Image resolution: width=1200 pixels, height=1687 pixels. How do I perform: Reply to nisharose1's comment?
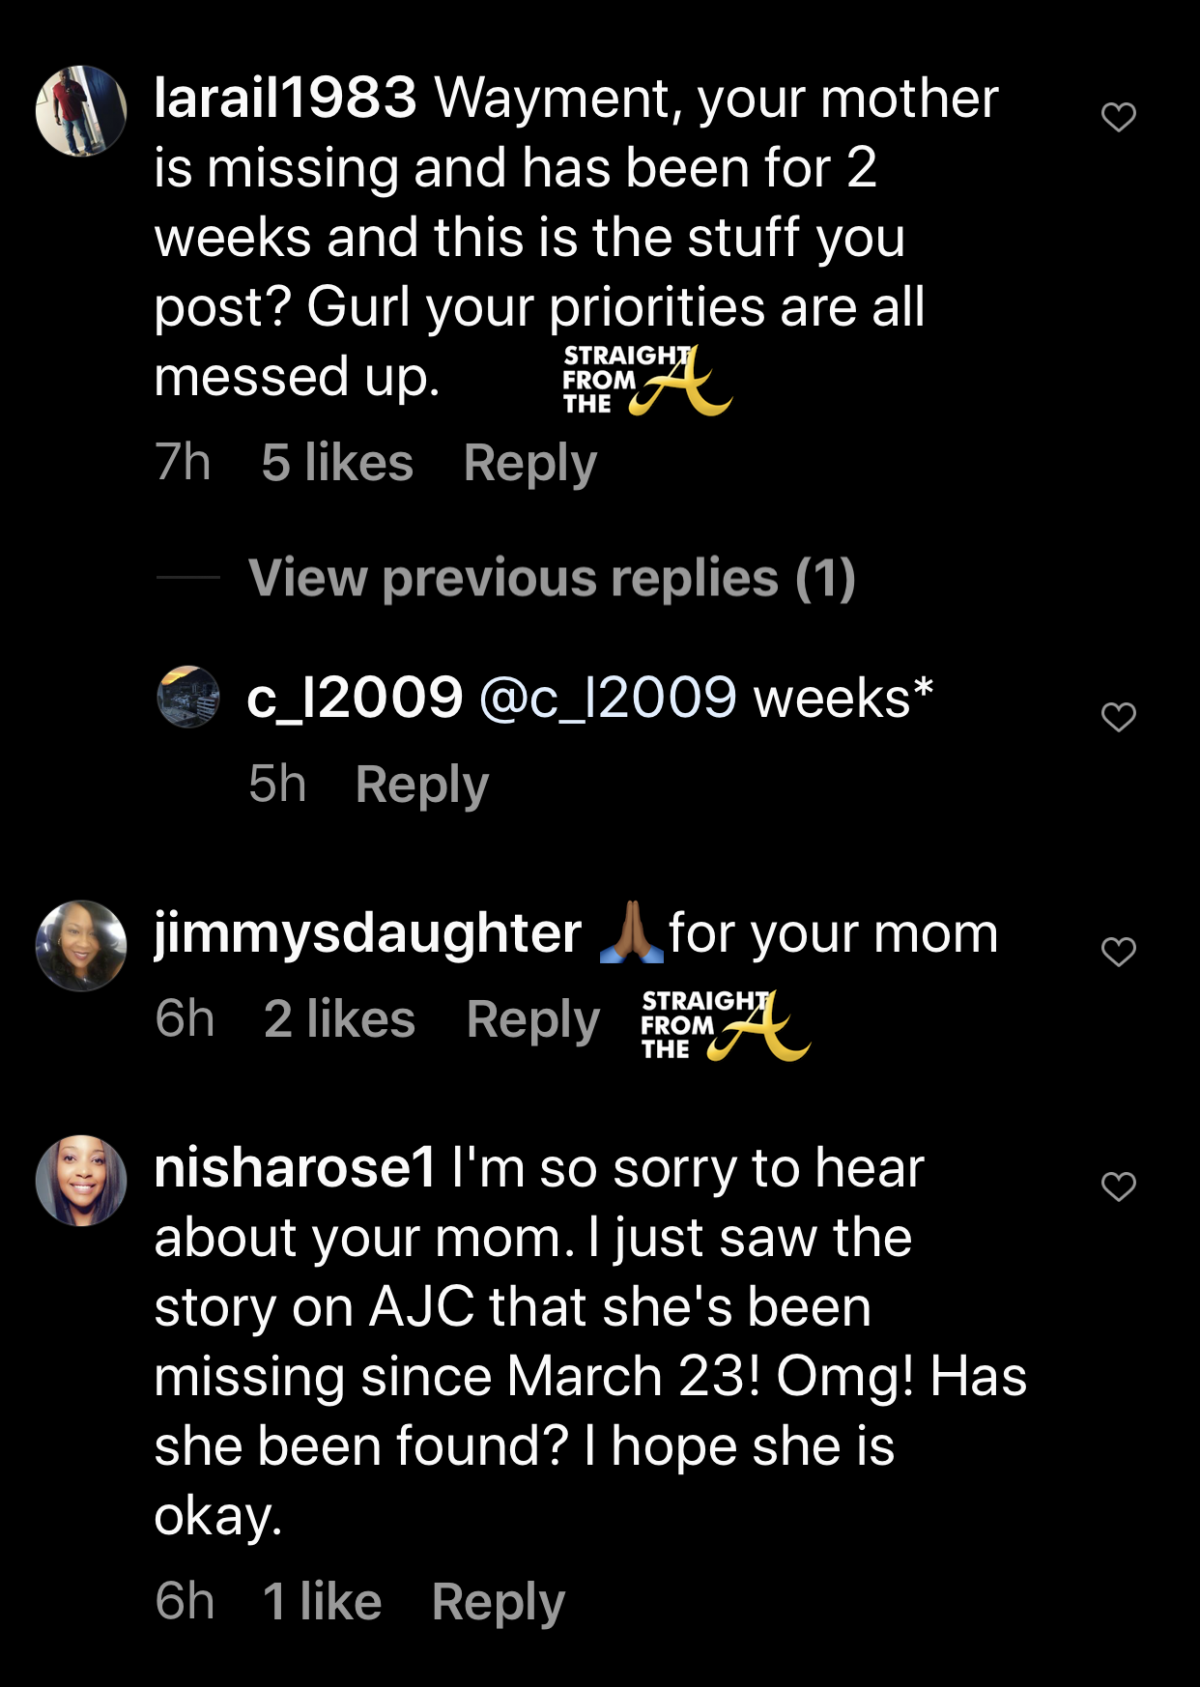pyautogui.click(x=498, y=1602)
